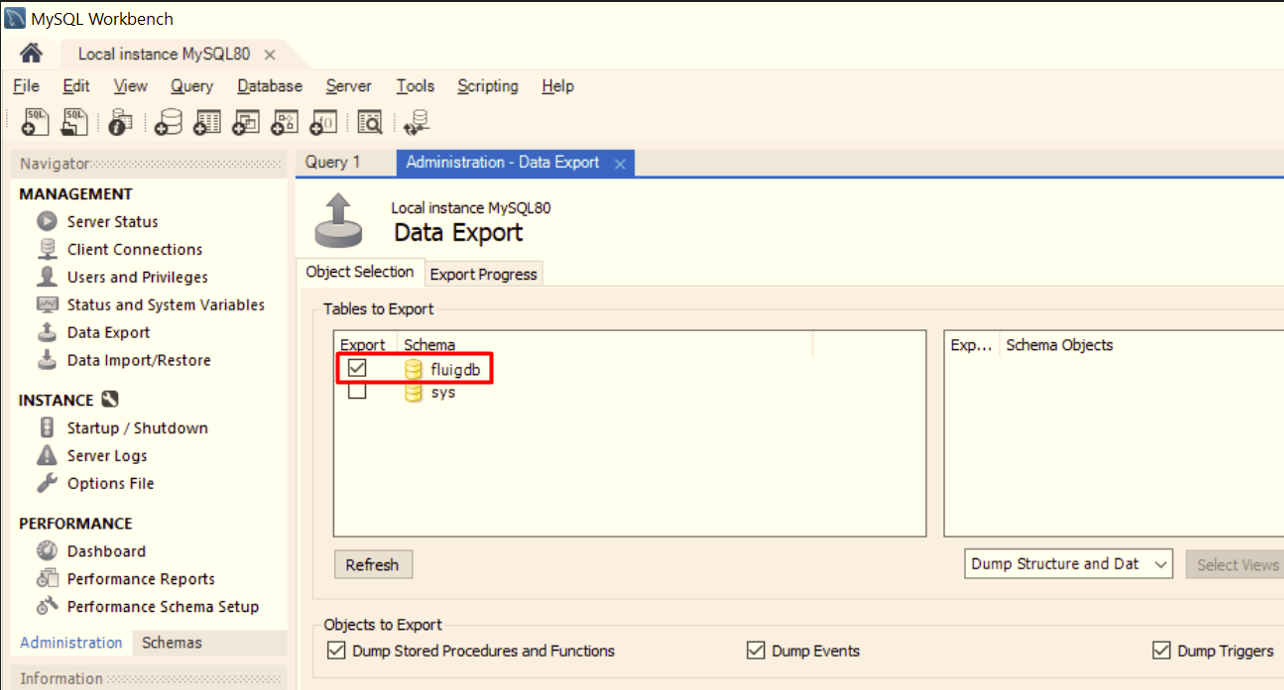
Task: Close Local instance MySQL80 connection tab
Action: tap(270, 55)
